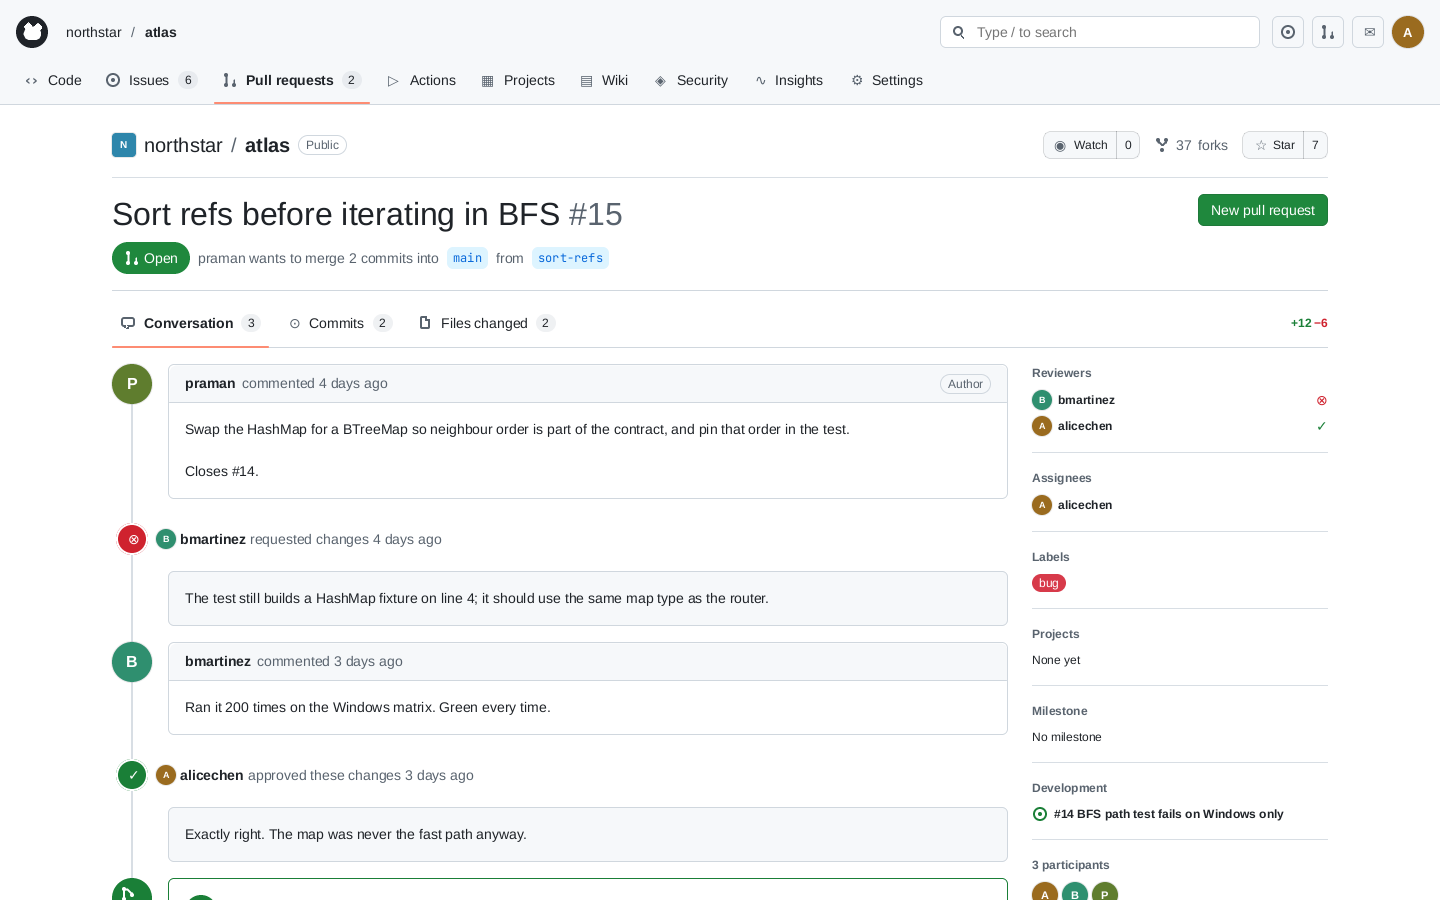This screenshot has height=900, width=1440.
Task: Click the New pull request button
Action: point(1263,210)
